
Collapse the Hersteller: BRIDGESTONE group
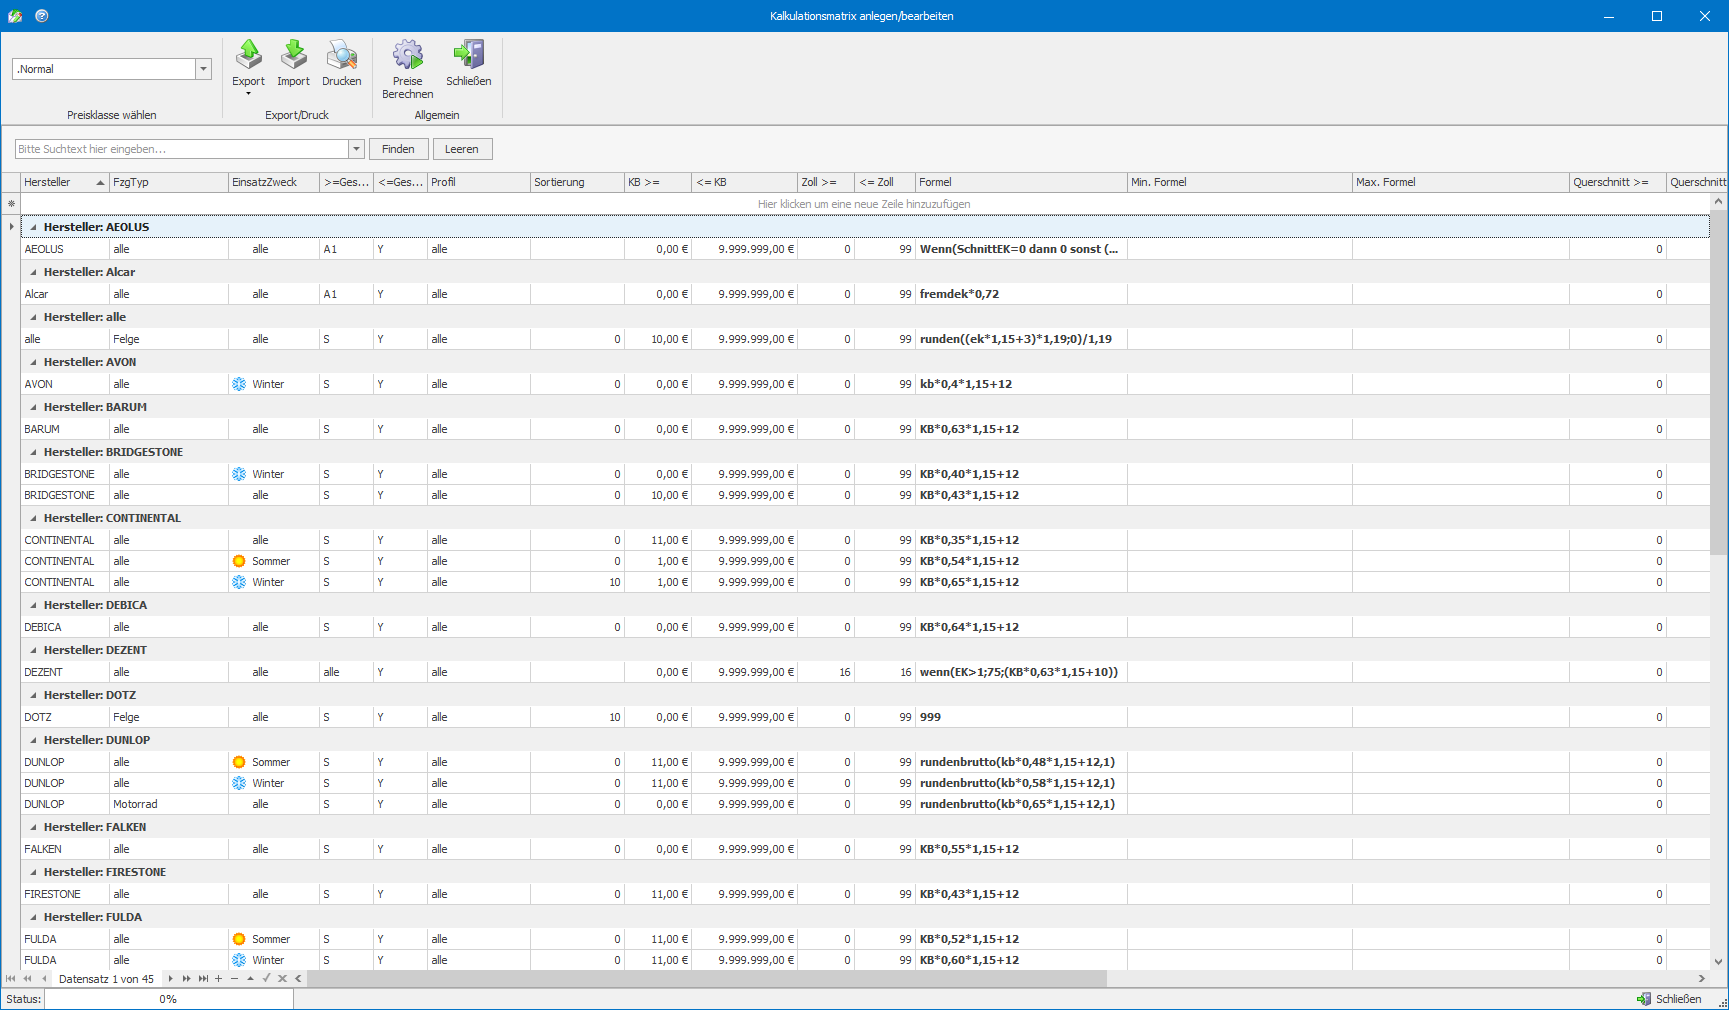pos(33,452)
